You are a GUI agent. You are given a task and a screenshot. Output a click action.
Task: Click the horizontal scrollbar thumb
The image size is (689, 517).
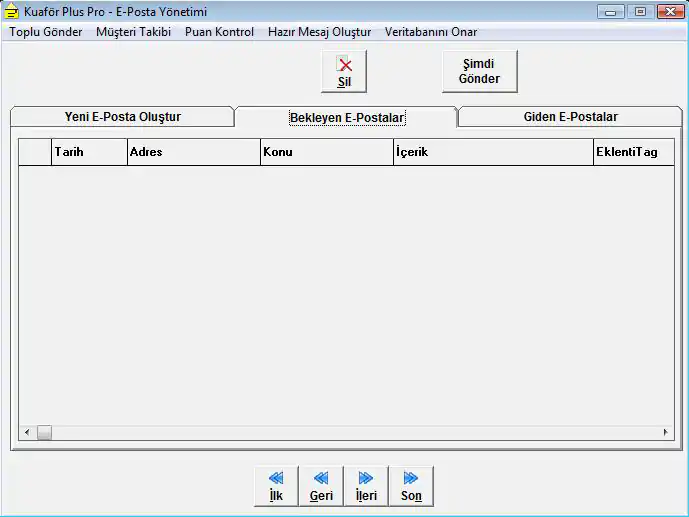(x=44, y=433)
